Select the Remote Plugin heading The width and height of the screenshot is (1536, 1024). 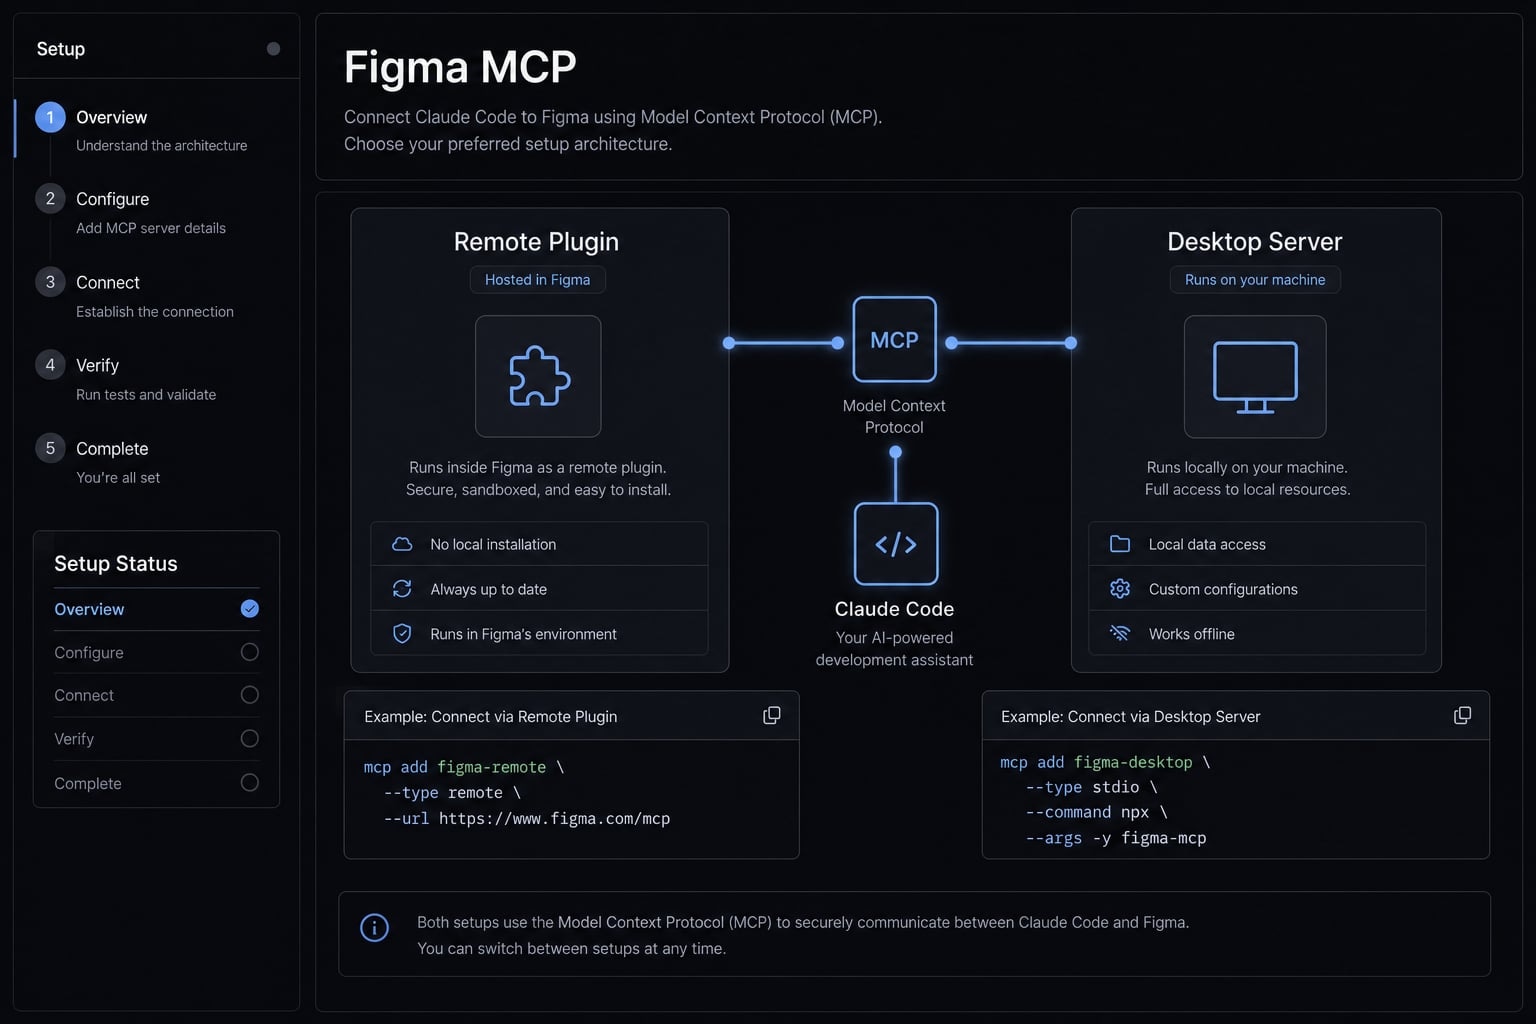coord(536,242)
